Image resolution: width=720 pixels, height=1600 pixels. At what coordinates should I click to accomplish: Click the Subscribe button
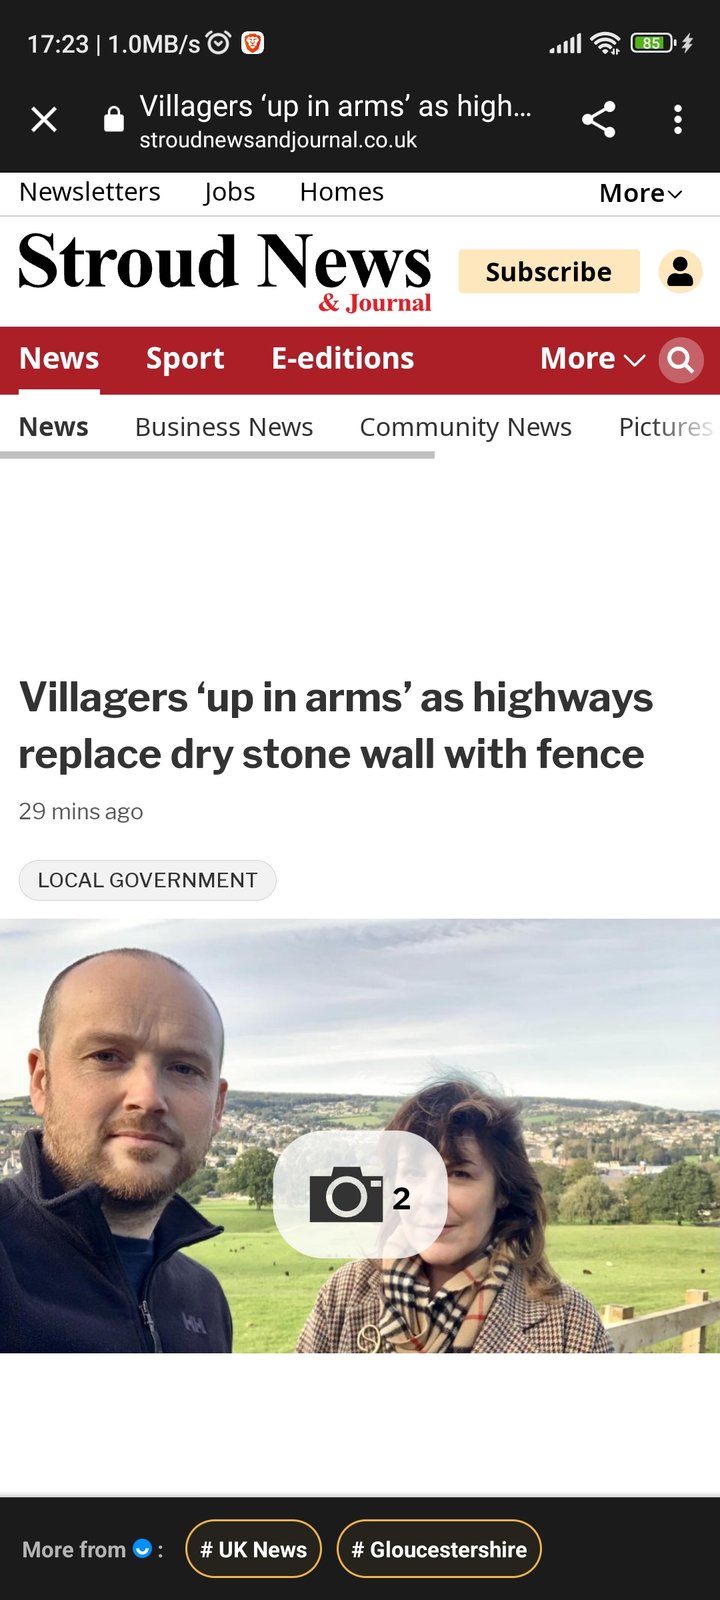click(x=549, y=271)
